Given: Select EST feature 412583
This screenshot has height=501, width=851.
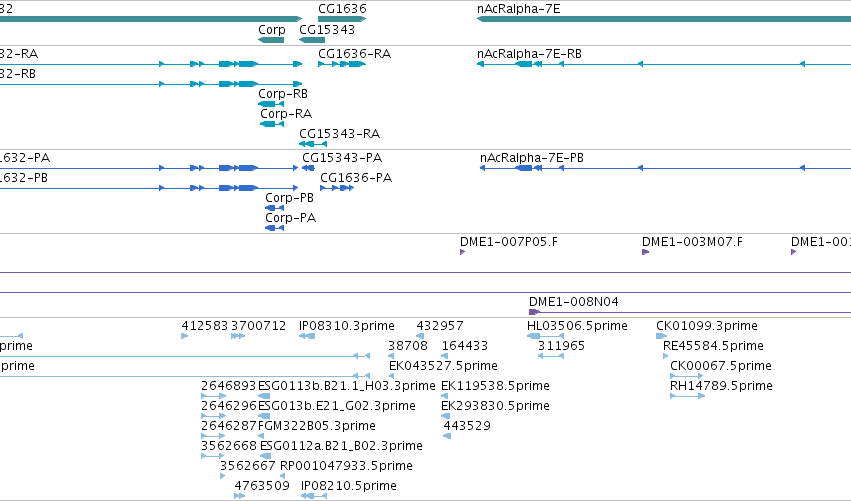Looking at the screenshot, I should pyautogui.click(x=185, y=336).
